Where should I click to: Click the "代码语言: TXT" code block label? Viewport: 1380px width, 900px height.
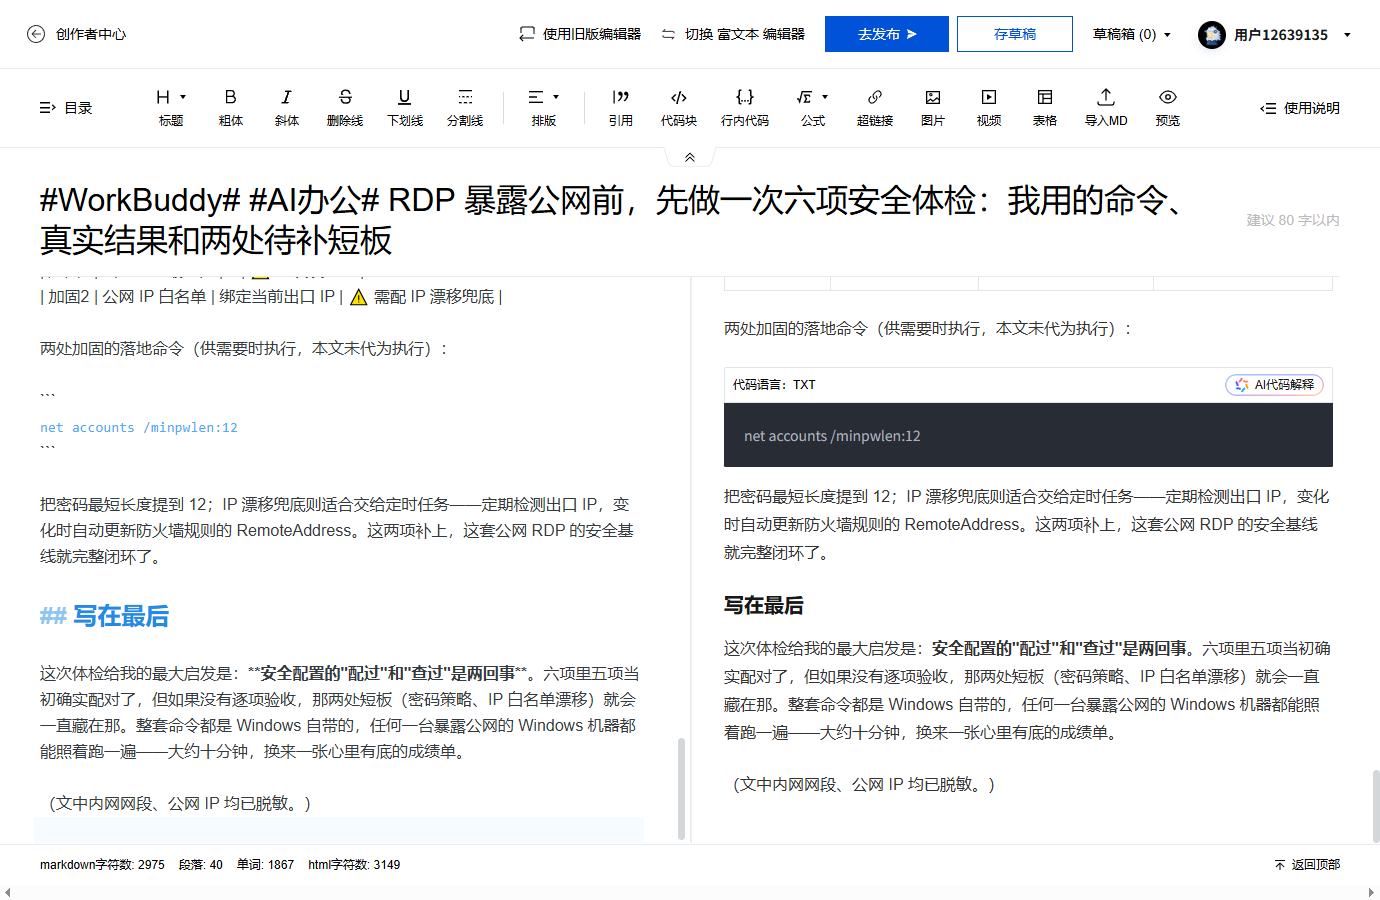[x=774, y=385]
